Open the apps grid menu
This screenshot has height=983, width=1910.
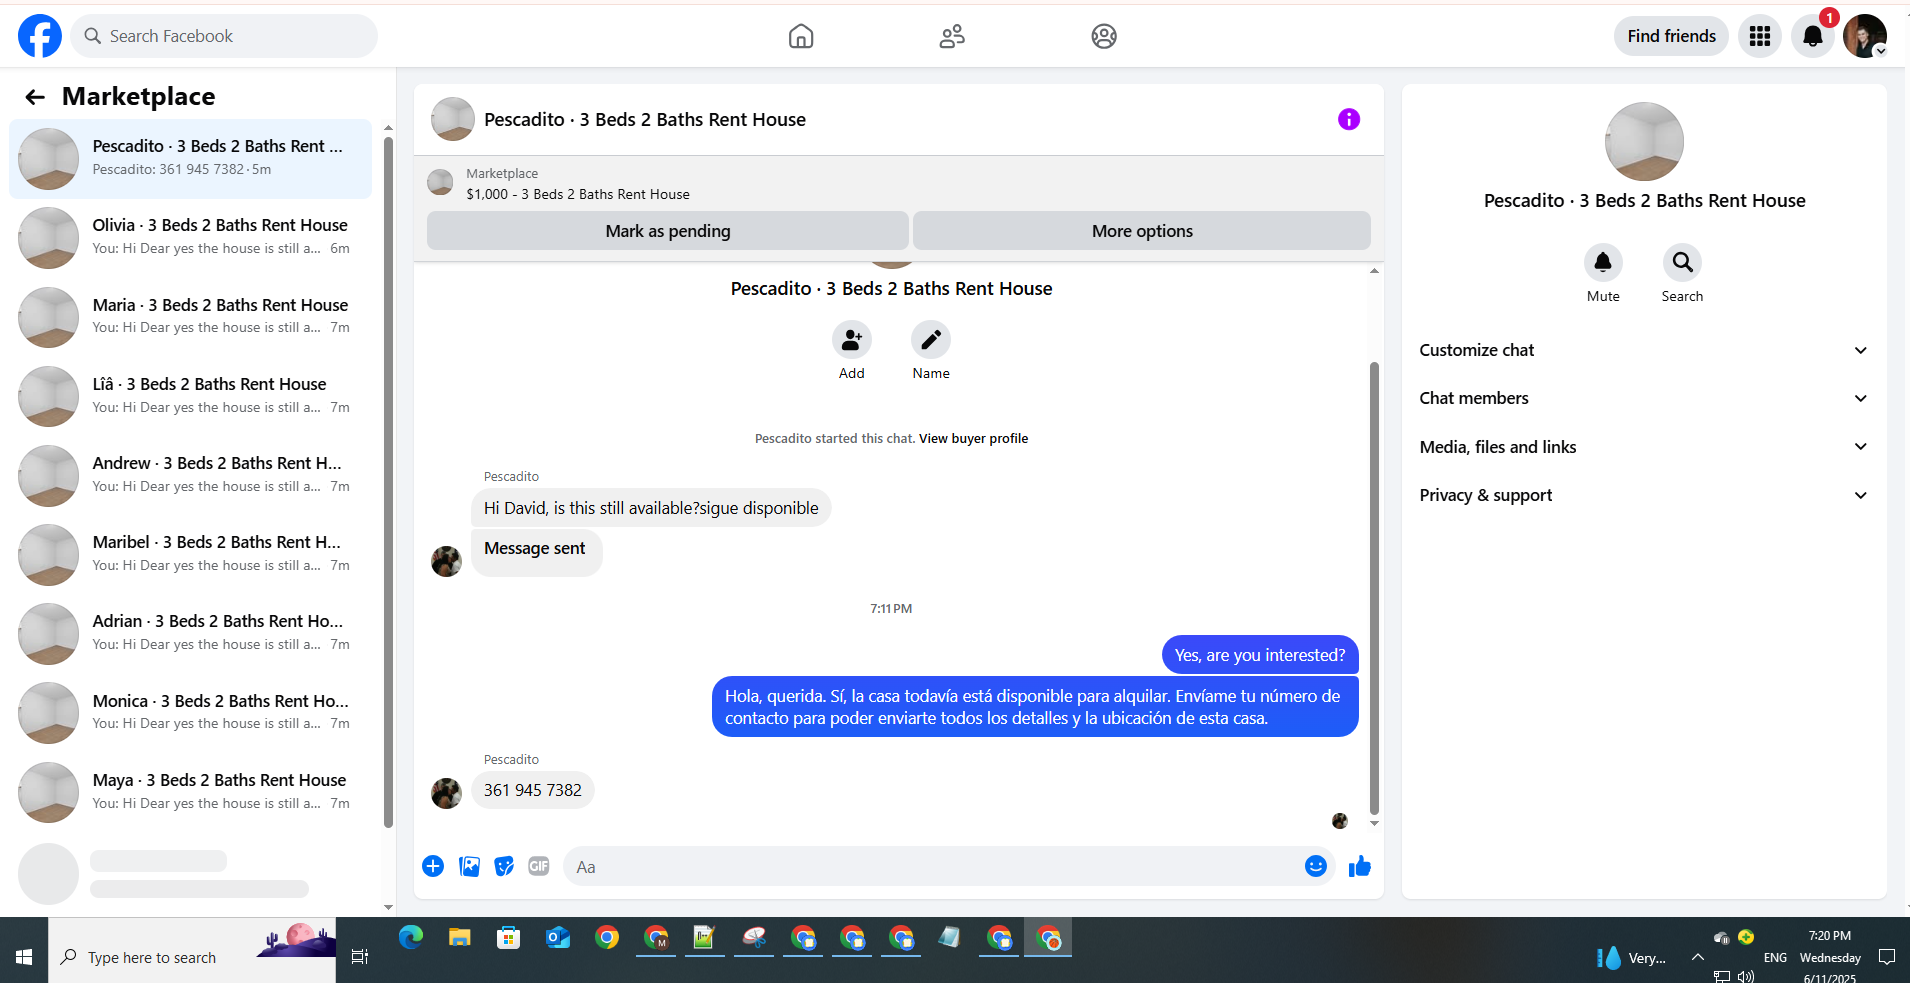(x=1760, y=36)
